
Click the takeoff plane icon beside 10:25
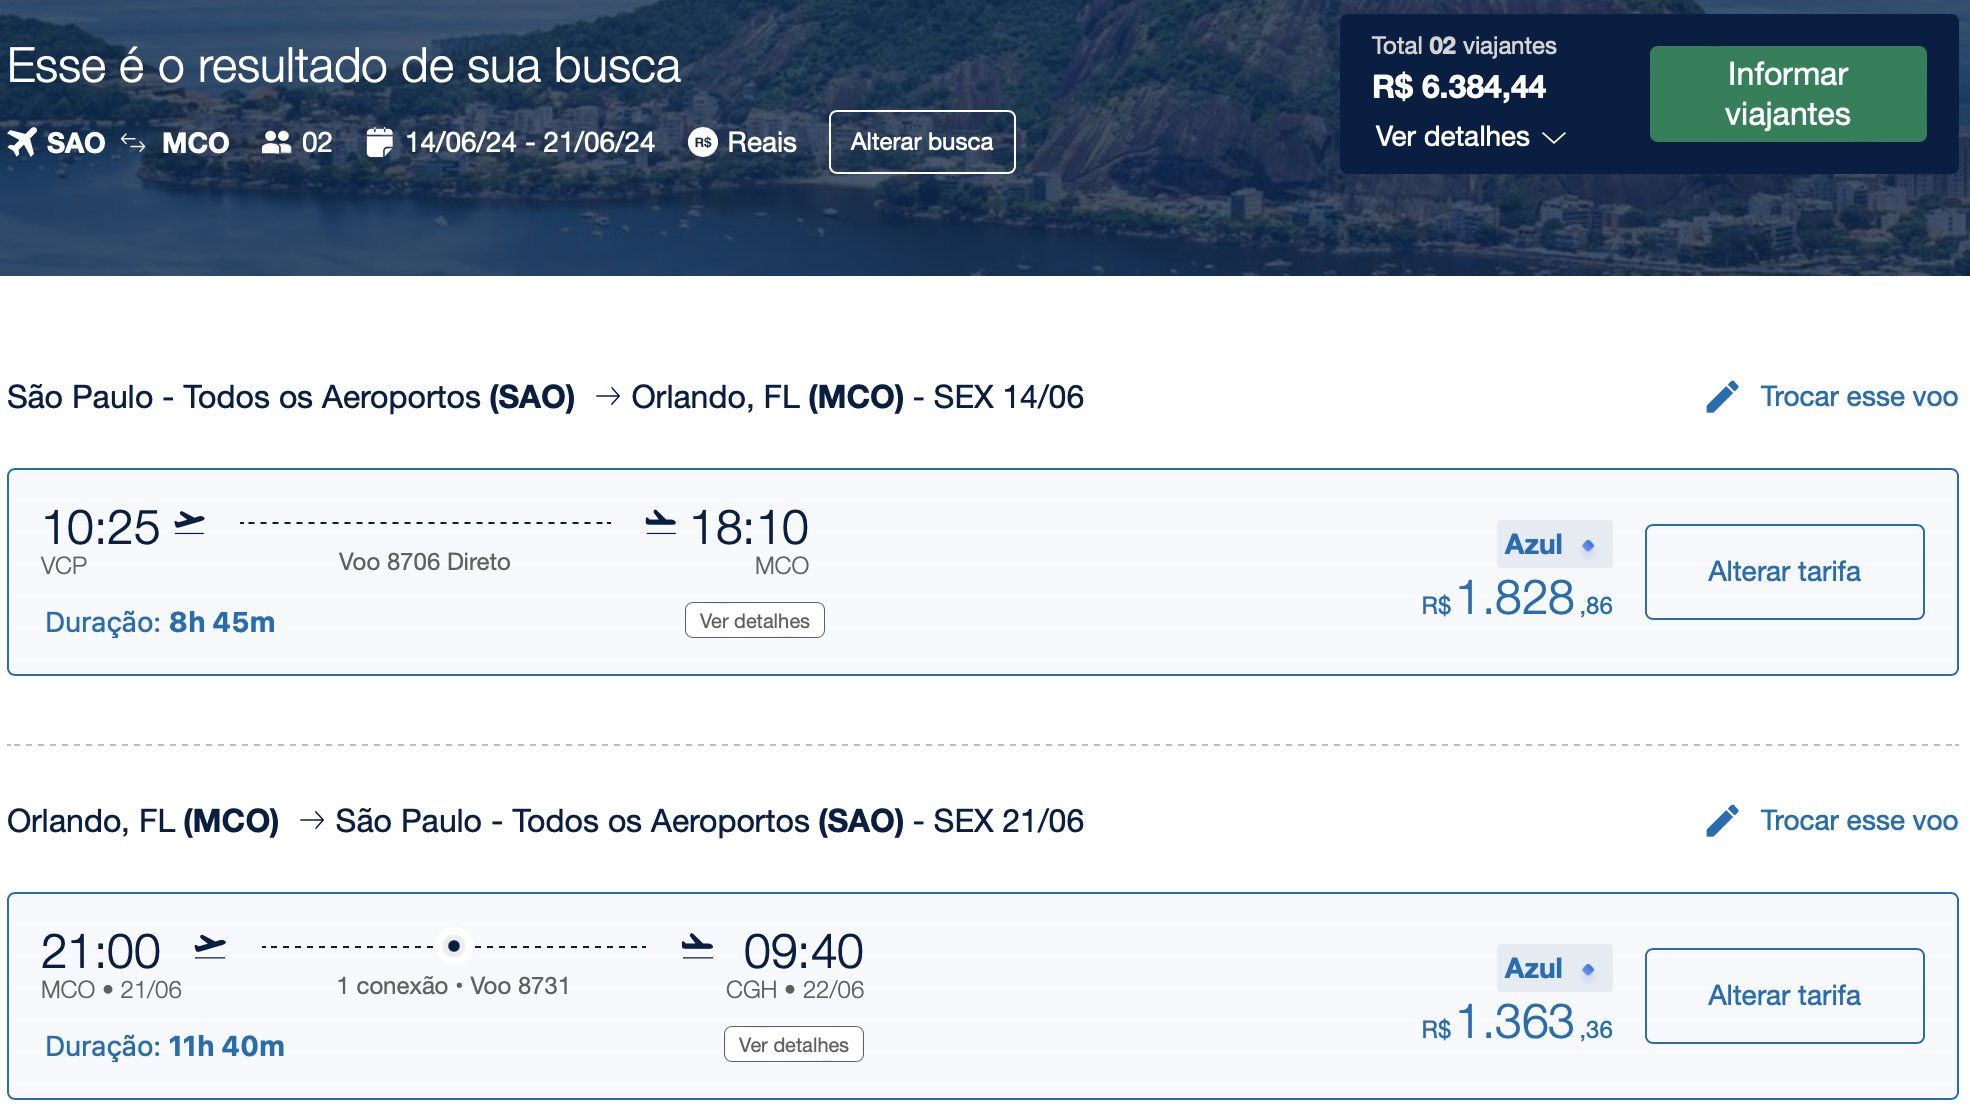189,523
